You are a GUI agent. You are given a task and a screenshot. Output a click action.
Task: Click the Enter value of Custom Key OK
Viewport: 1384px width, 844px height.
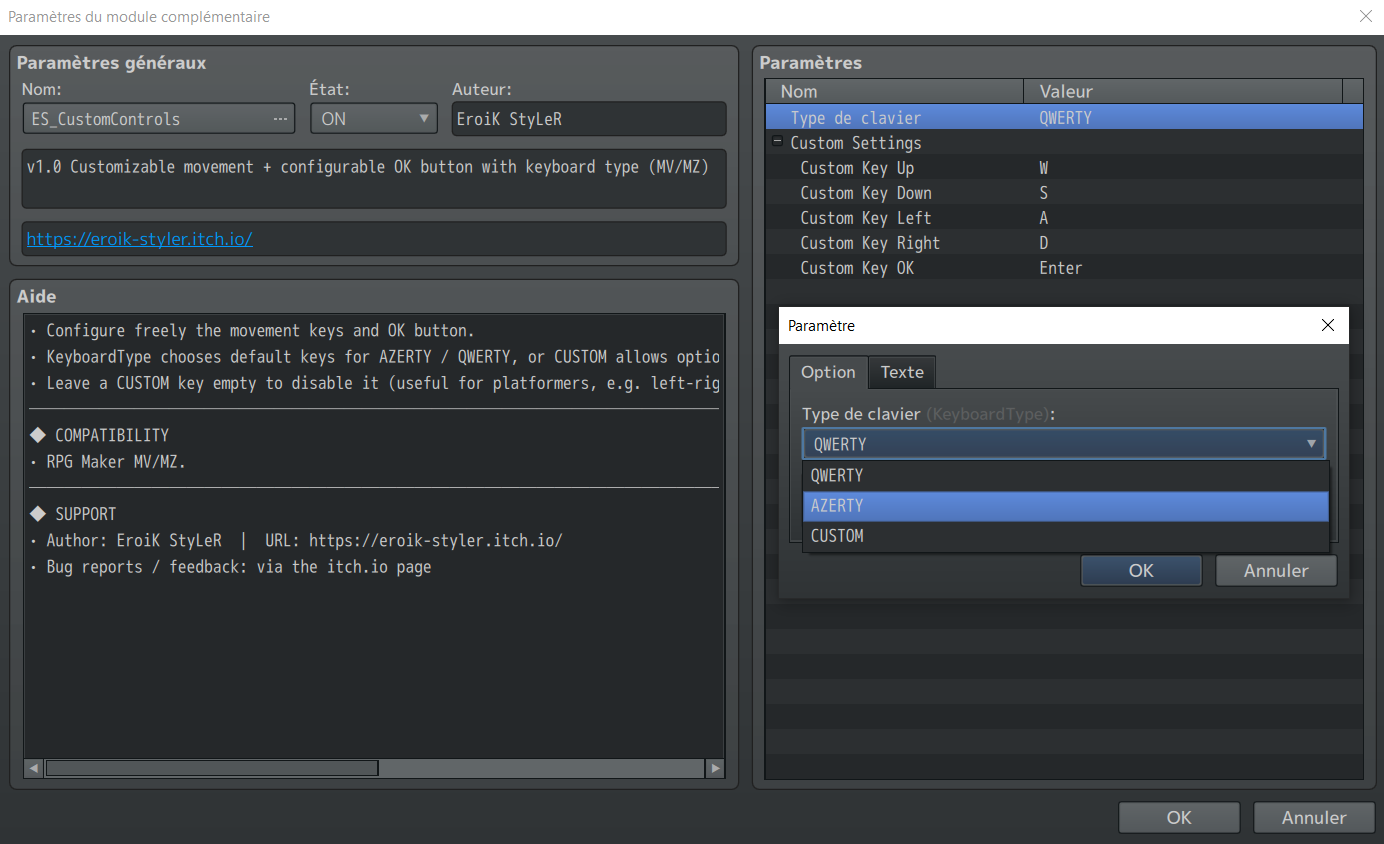click(1061, 268)
